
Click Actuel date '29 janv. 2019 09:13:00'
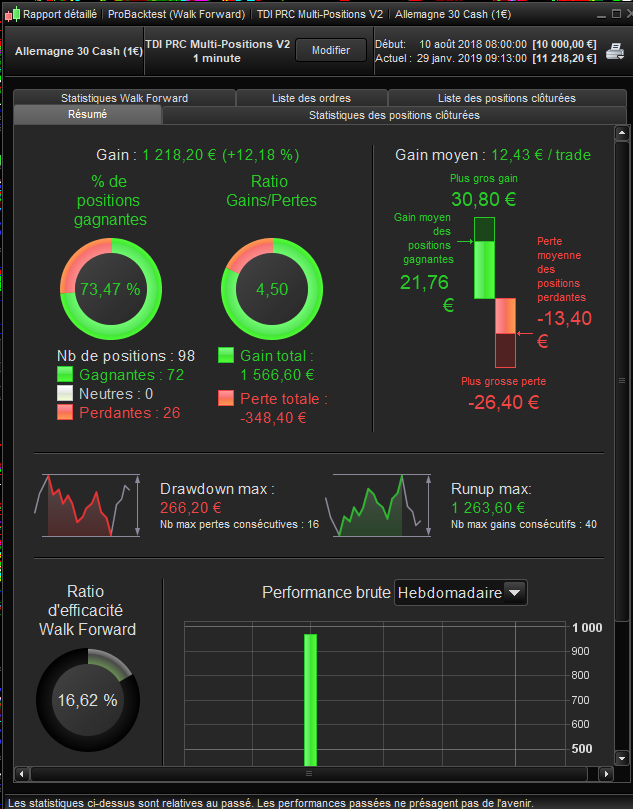tap(472, 58)
